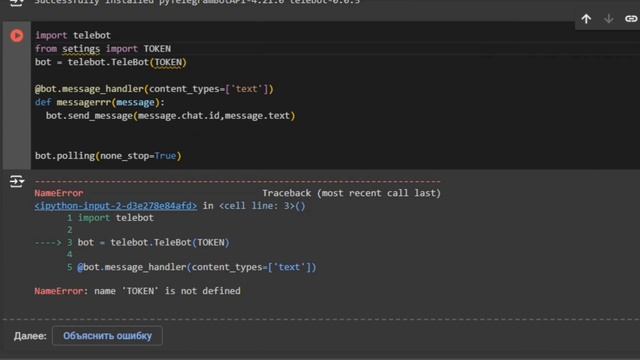640x360 pixels.
Task: Click the '@bot.message_handler' decorator in the cell
Action: click(x=154, y=89)
